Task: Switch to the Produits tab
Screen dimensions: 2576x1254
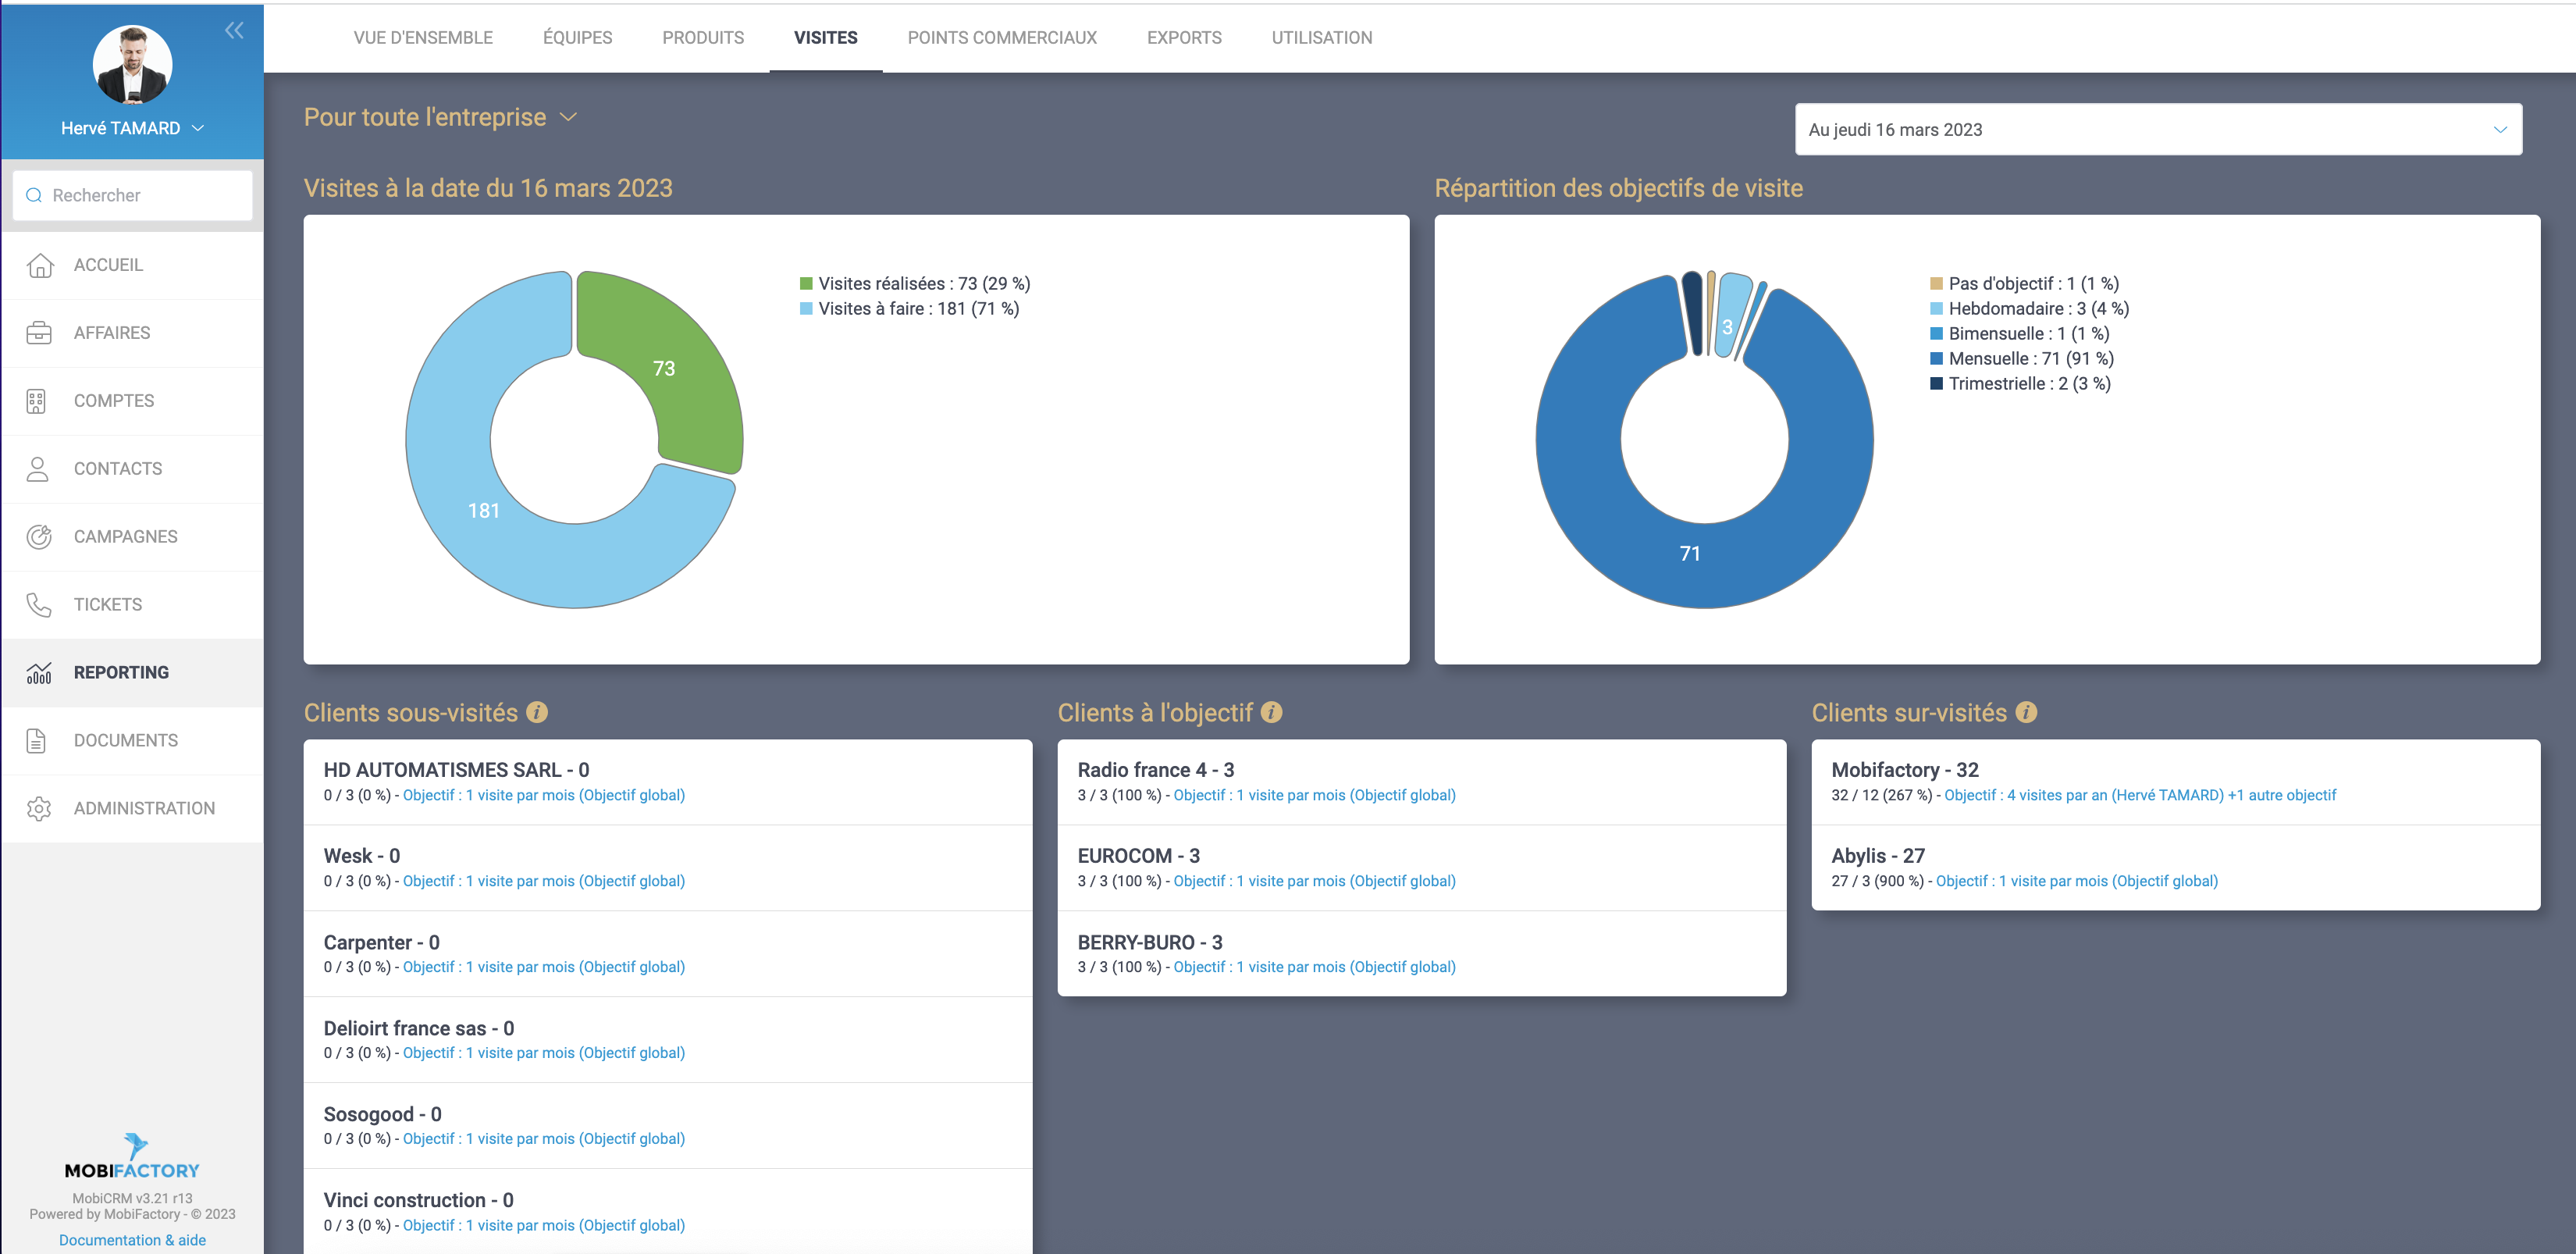Action: 702,38
